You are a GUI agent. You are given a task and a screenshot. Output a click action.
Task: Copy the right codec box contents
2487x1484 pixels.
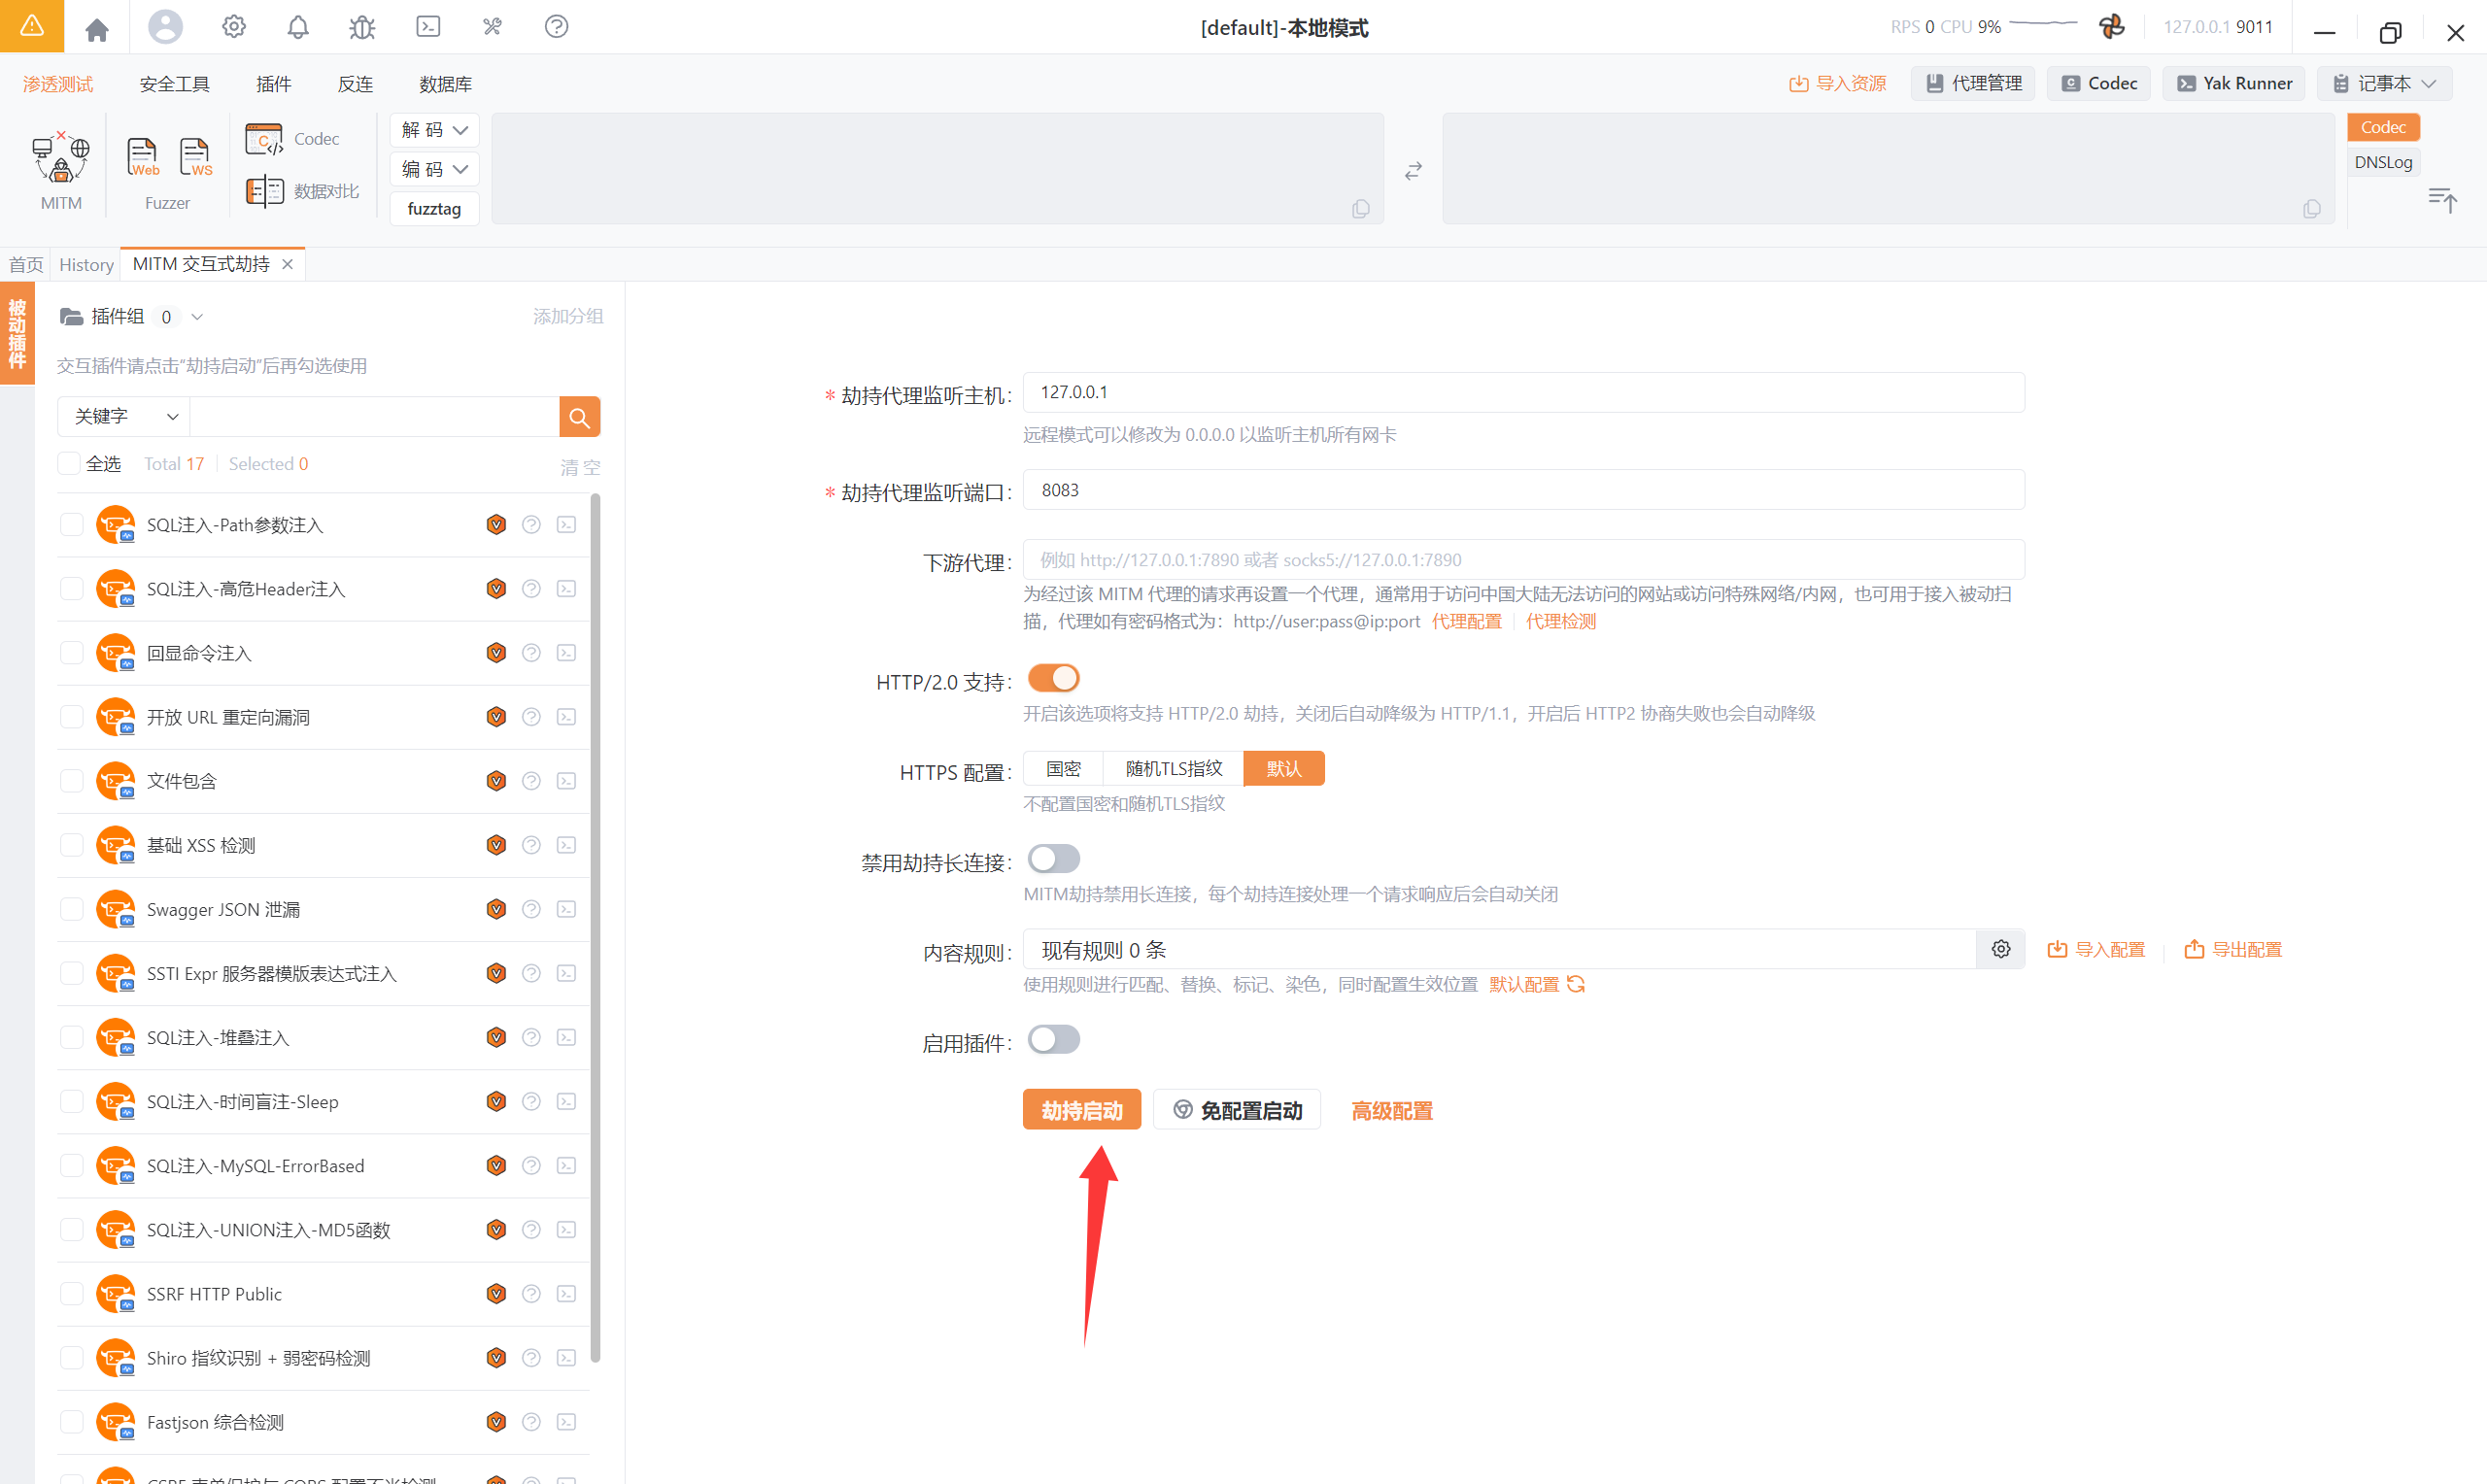pos(2312,209)
